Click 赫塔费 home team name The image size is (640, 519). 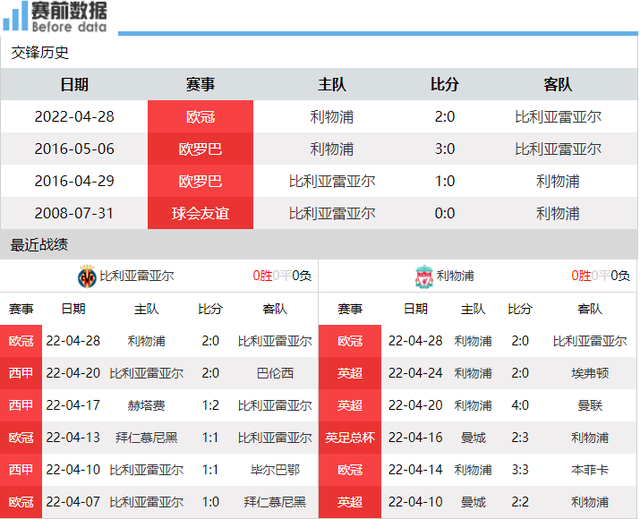pyautogui.click(x=146, y=406)
